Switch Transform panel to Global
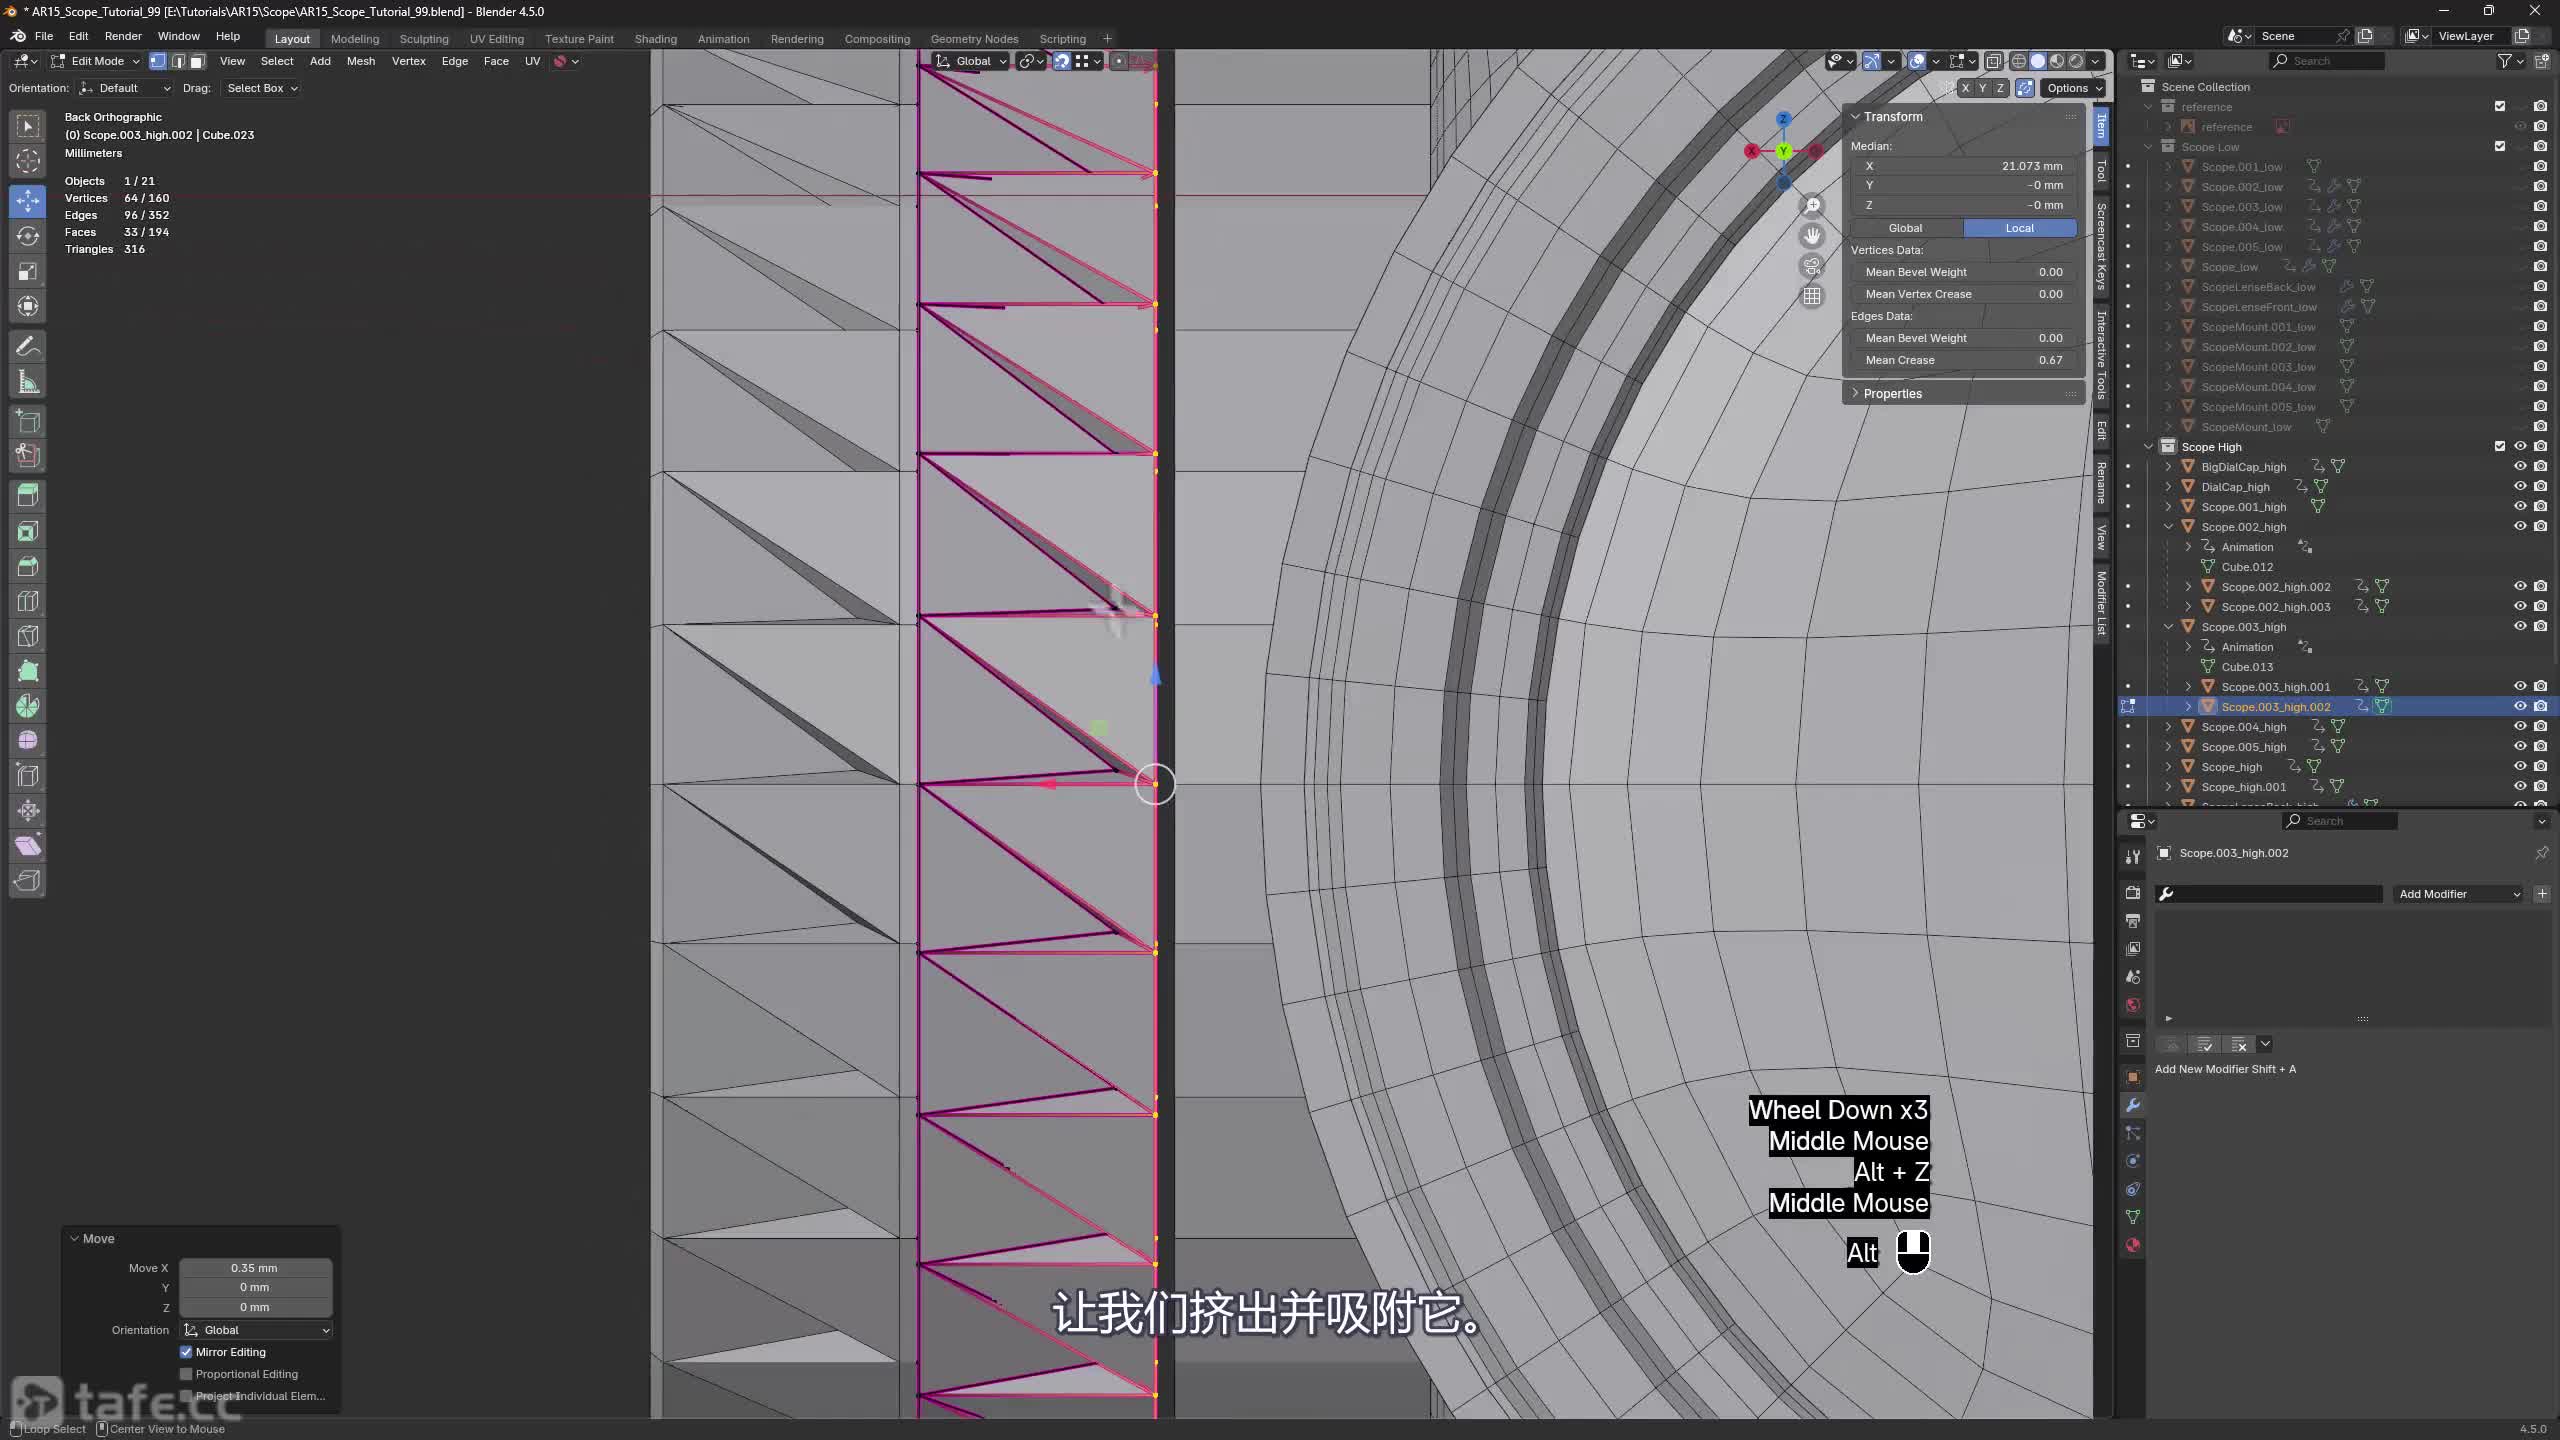The image size is (2560, 1440). pyautogui.click(x=1906, y=228)
